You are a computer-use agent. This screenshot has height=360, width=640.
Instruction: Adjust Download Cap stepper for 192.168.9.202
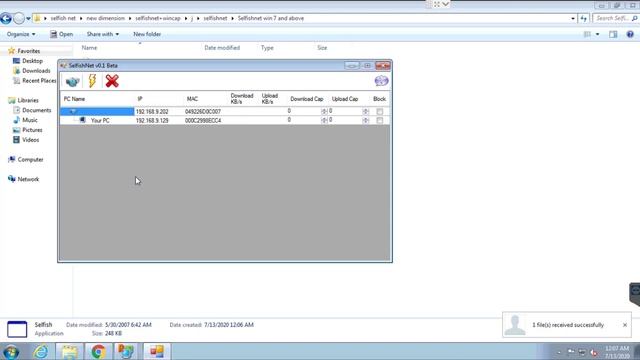pos(324,111)
